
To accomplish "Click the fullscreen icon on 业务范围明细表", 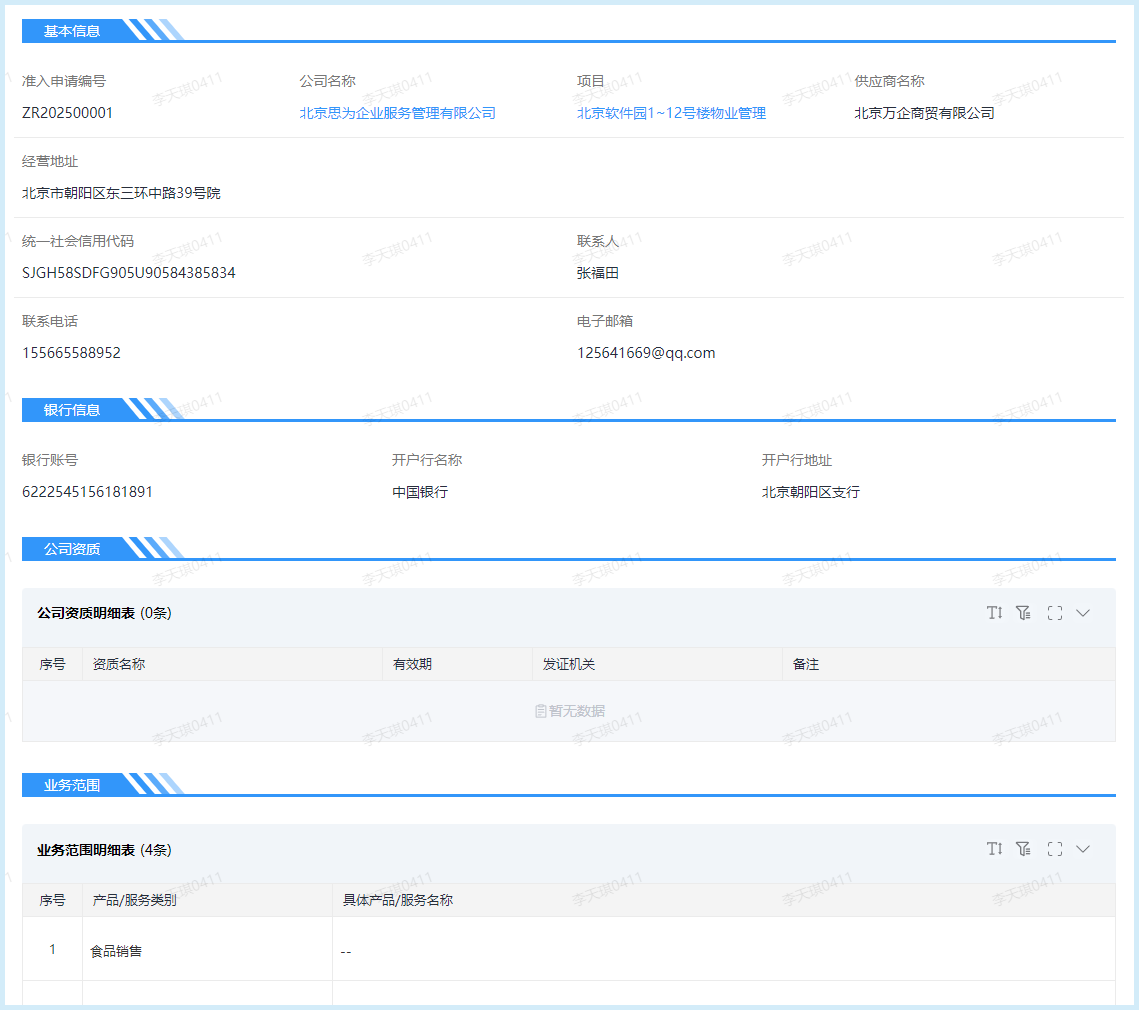I will click(1054, 848).
